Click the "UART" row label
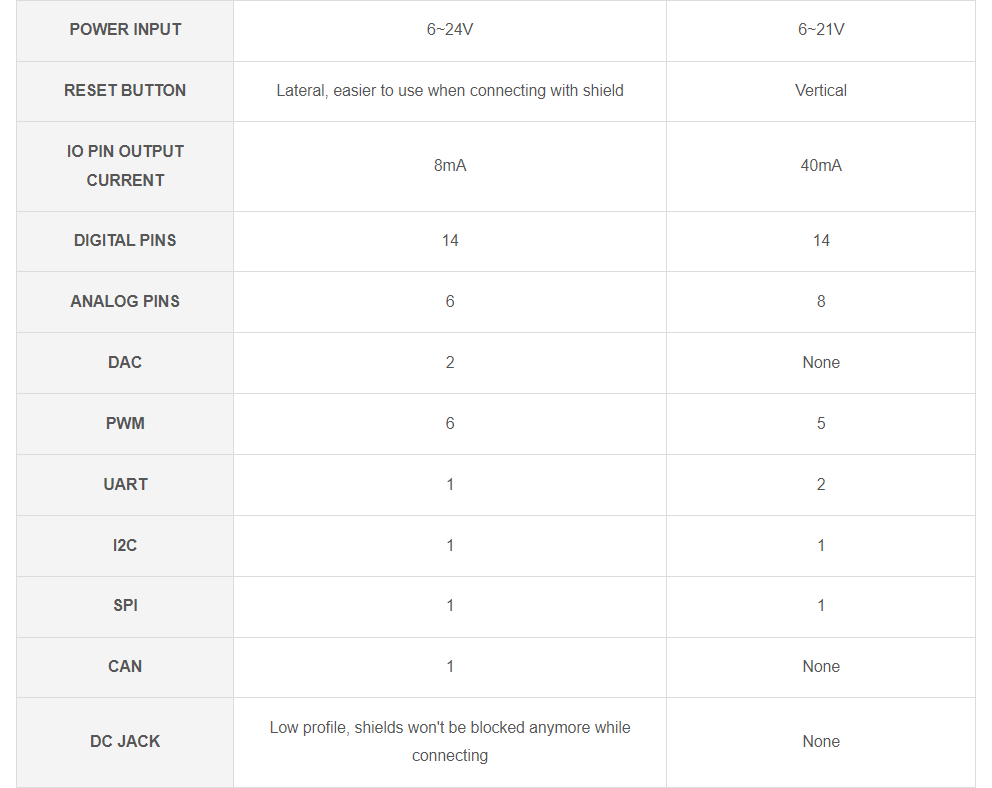 coord(125,485)
